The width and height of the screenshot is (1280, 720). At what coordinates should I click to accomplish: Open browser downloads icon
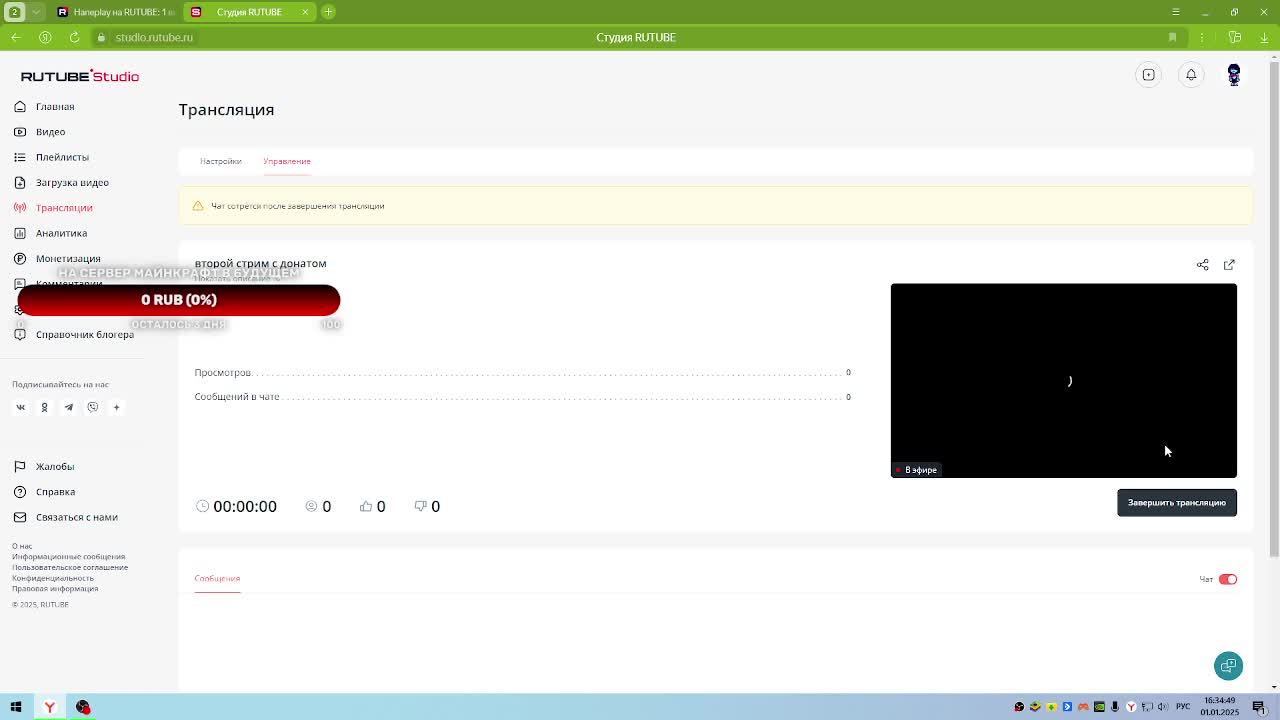point(1264,37)
